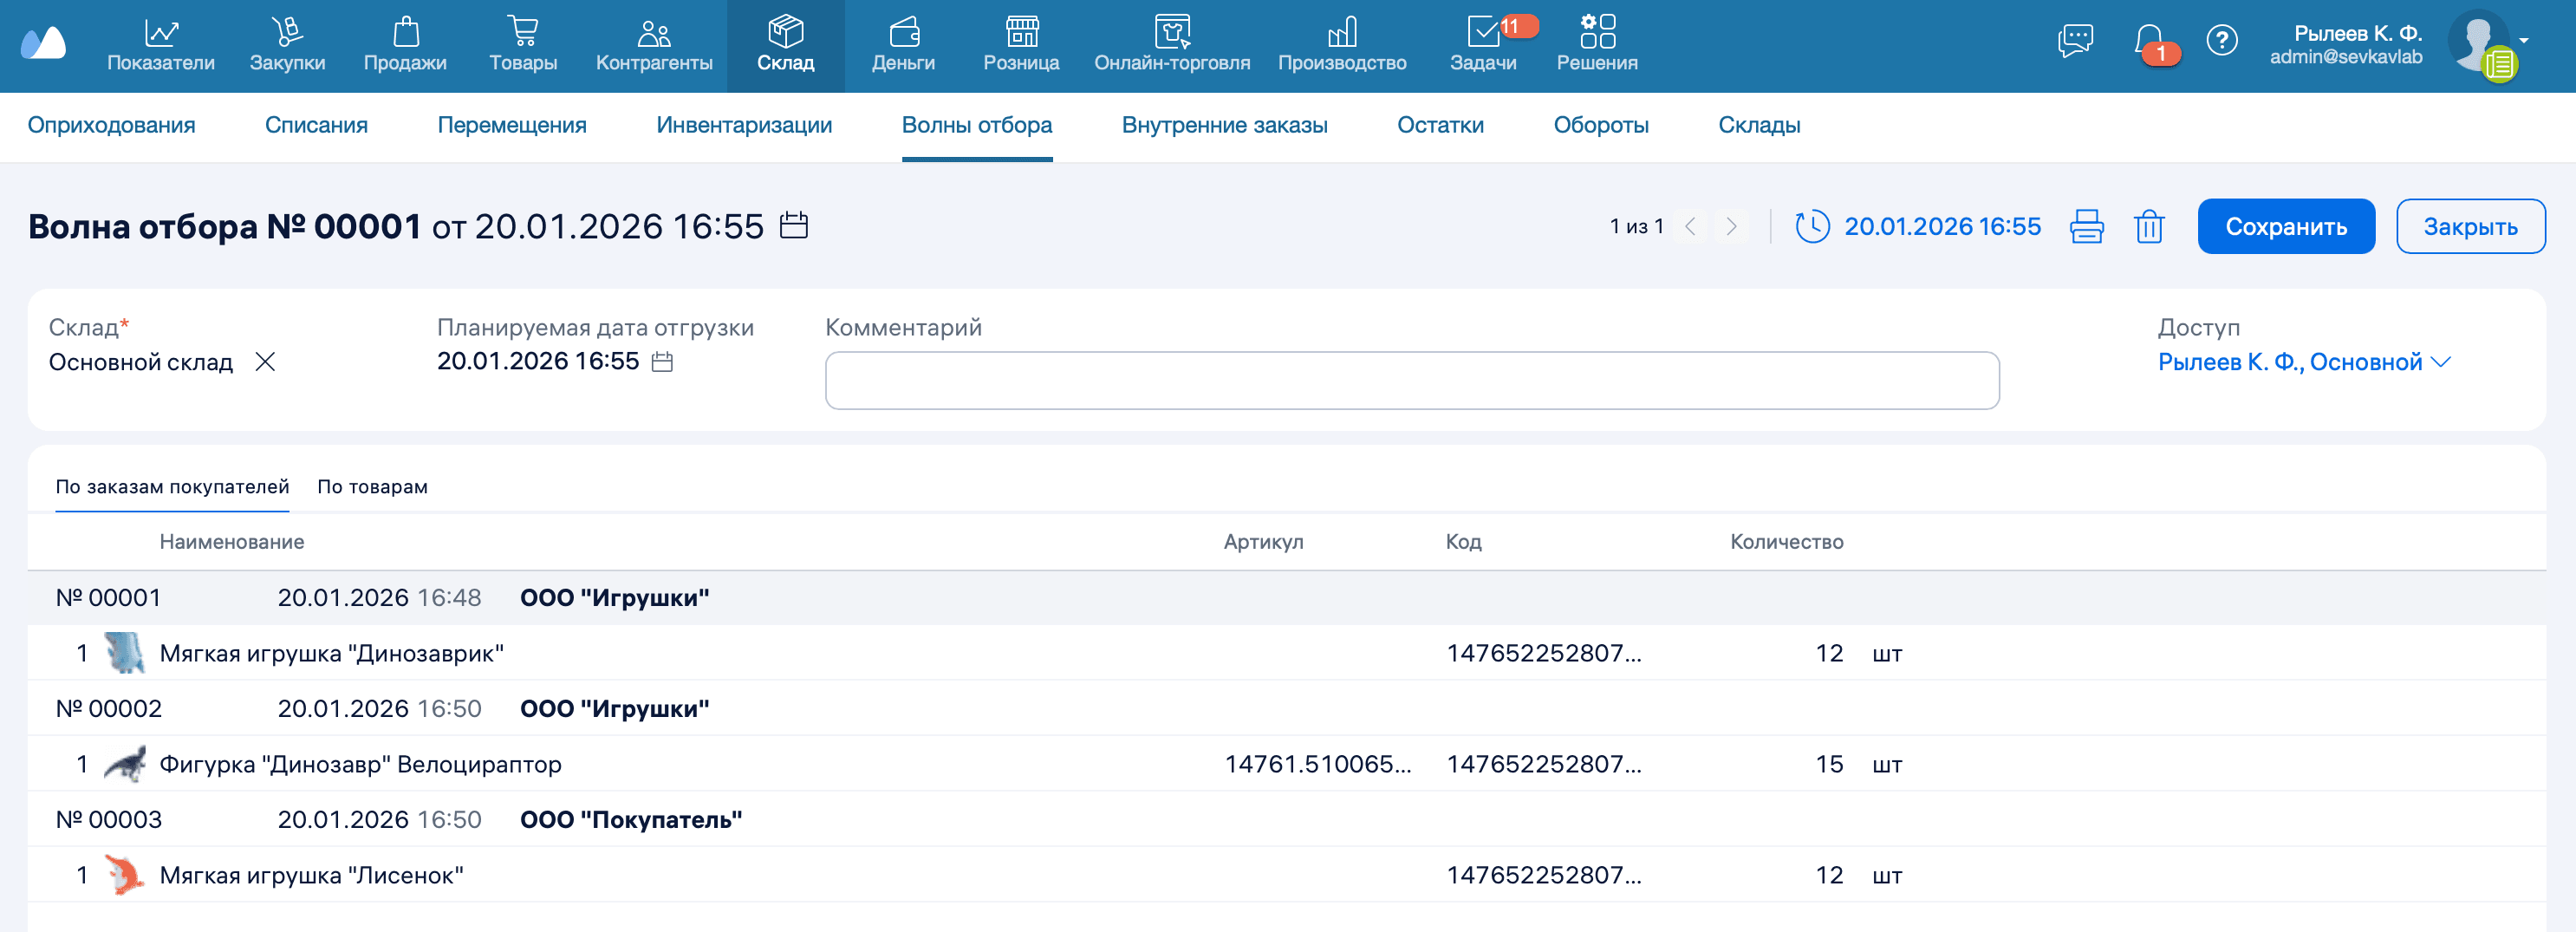Clear the Основной склад warehouse selection
Screen dimensions: 2576x932
265,362
